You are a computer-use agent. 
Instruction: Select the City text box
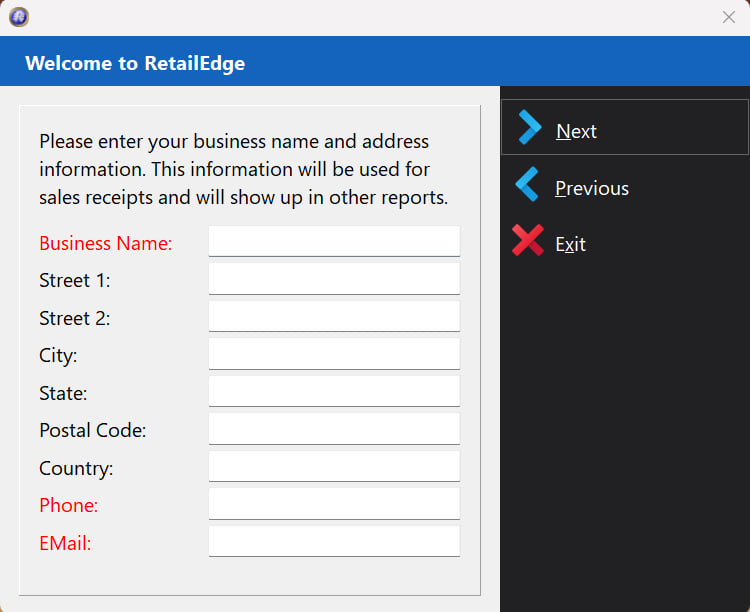(334, 354)
